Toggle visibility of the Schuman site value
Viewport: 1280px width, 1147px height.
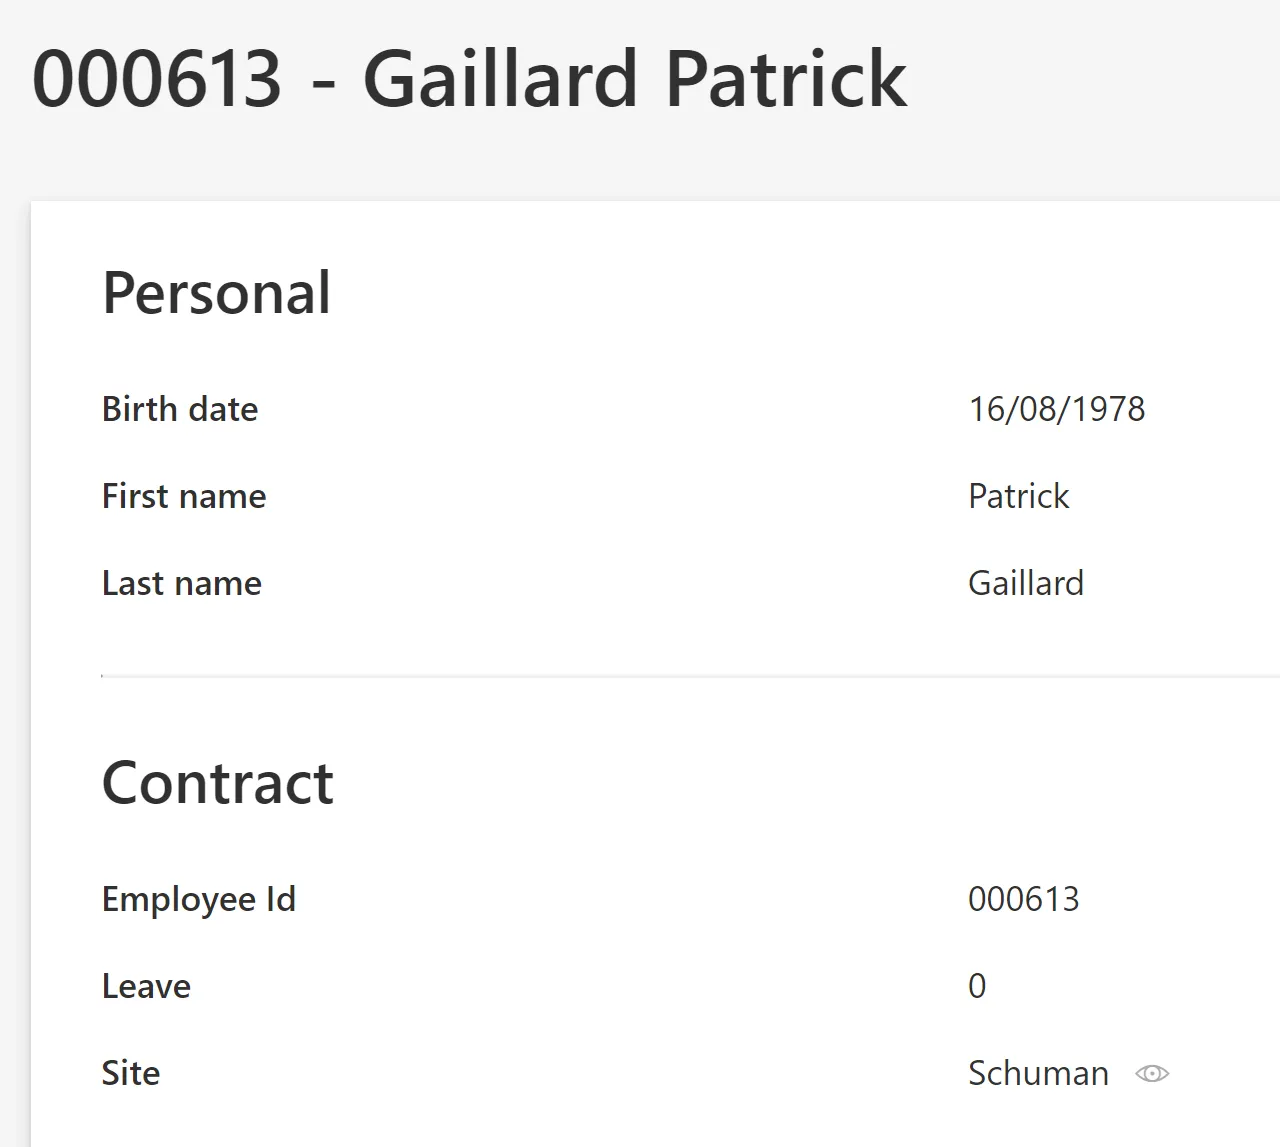[x=1152, y=1073]
